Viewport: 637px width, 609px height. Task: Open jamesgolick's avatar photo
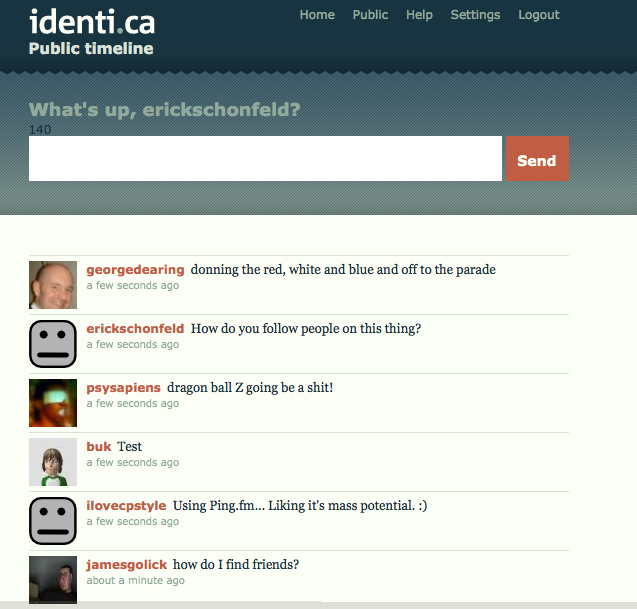[x=53, y=579]
